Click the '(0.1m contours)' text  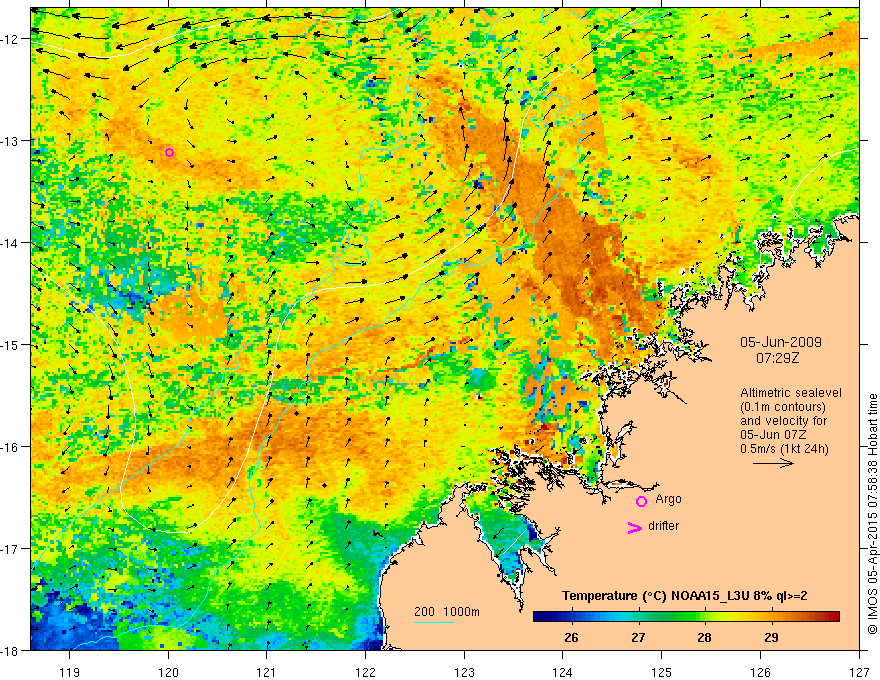point(783,407)
